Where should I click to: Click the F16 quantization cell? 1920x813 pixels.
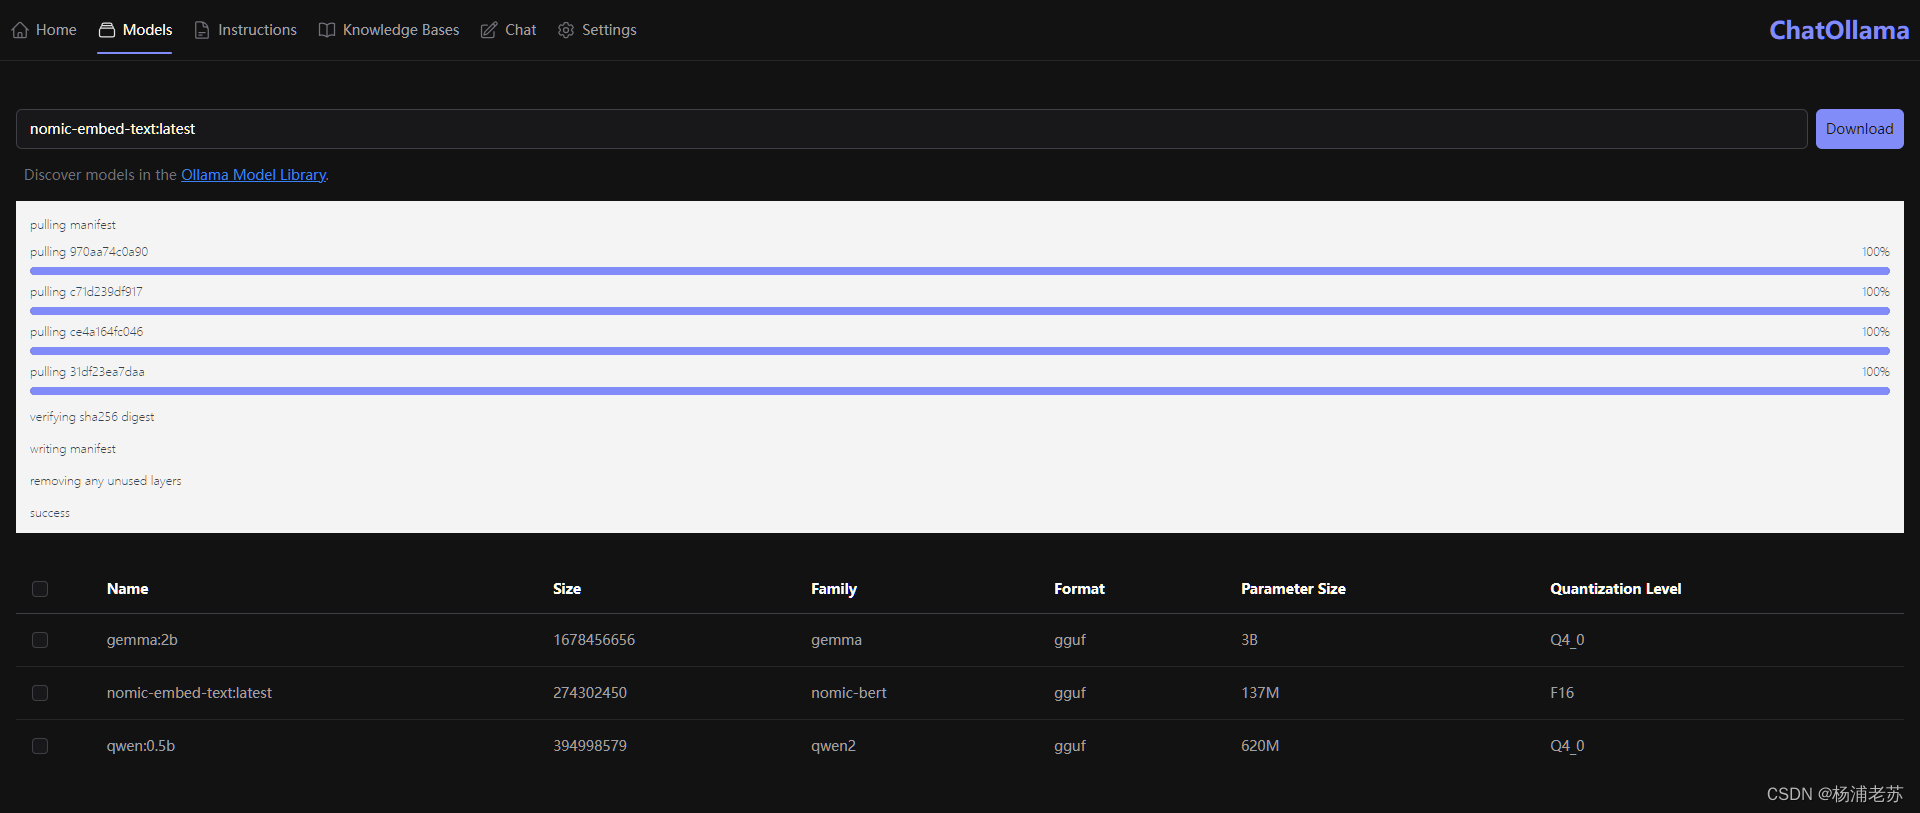[x=1562, y=693]
